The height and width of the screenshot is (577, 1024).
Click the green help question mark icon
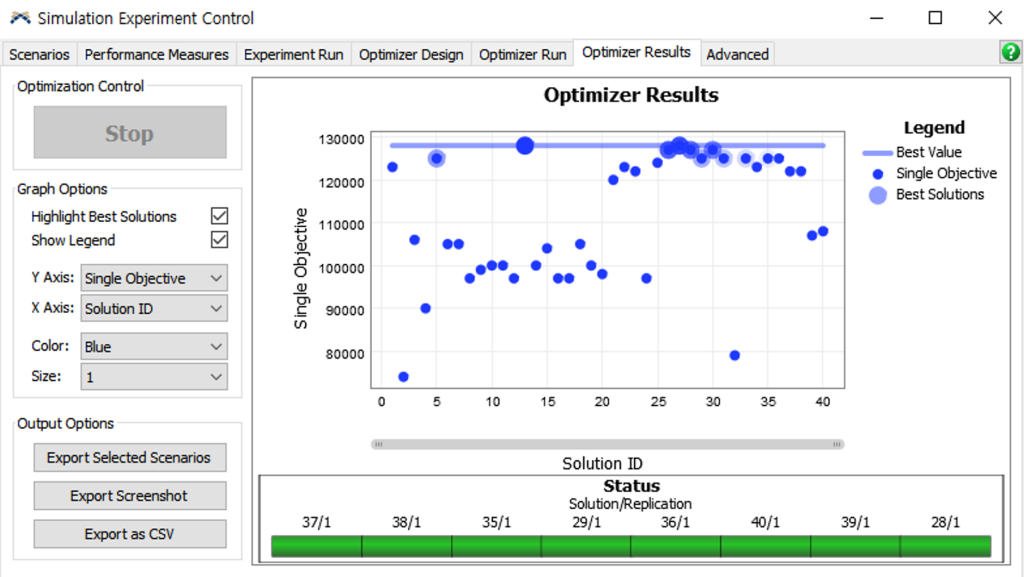click(x=1010, y=52)
